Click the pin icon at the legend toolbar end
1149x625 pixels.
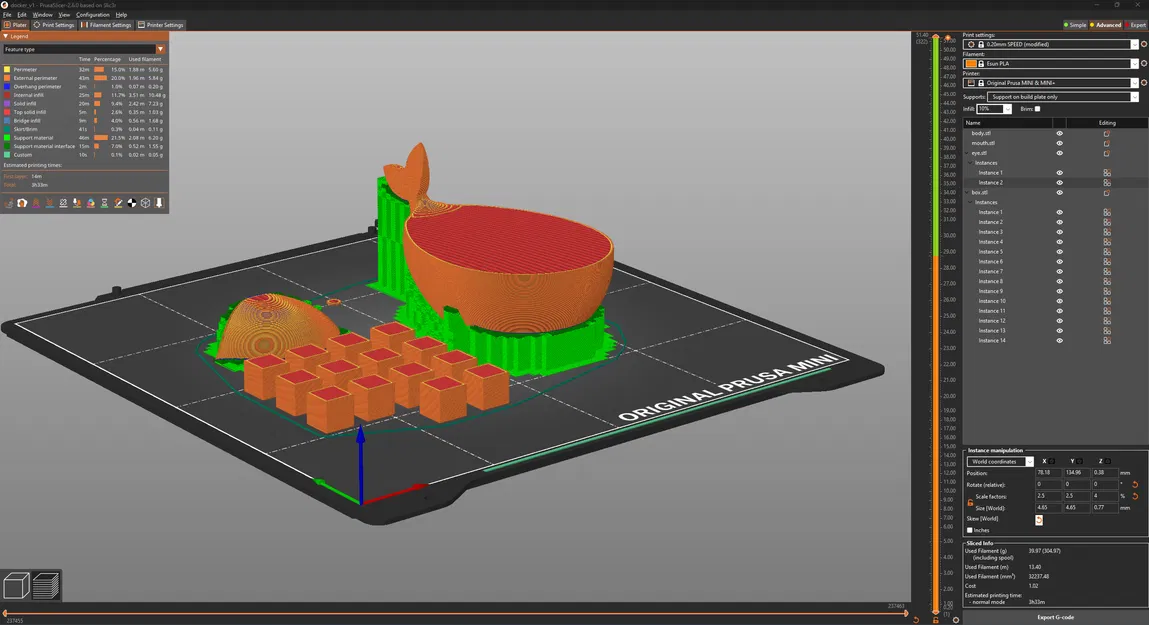pos(159,203)
